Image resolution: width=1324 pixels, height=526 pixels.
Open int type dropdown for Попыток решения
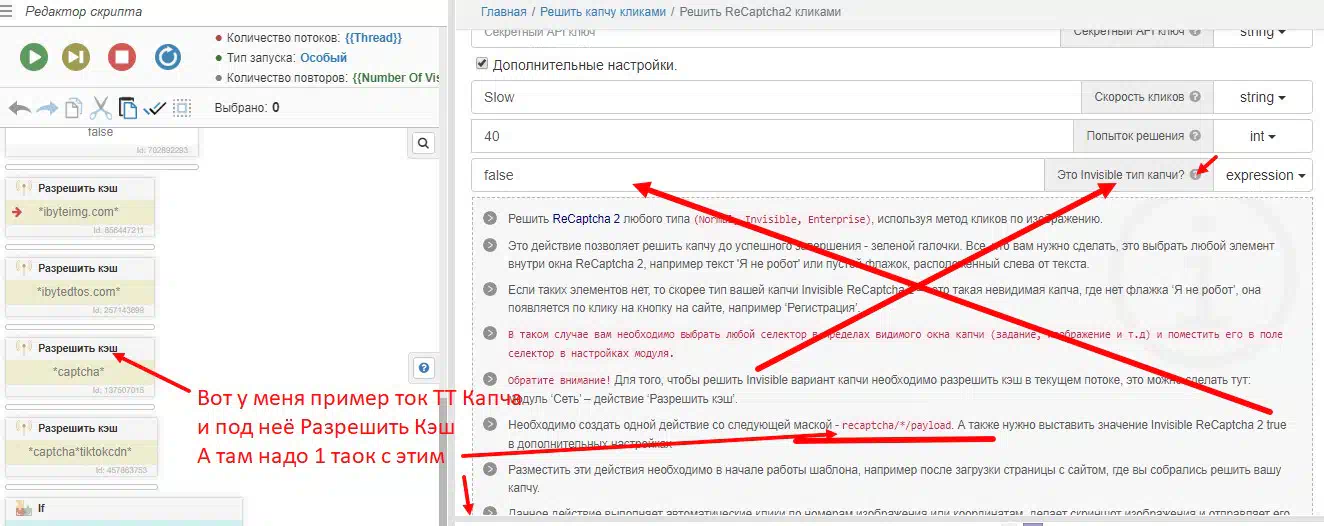(1262, 136)
